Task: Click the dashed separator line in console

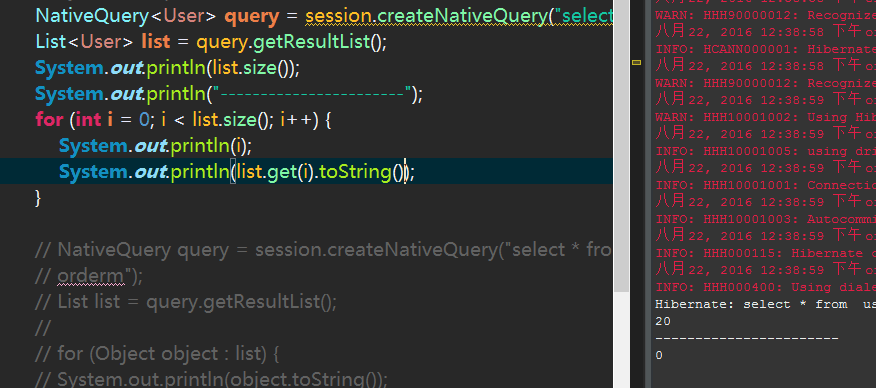Action: tap(746, 339)
